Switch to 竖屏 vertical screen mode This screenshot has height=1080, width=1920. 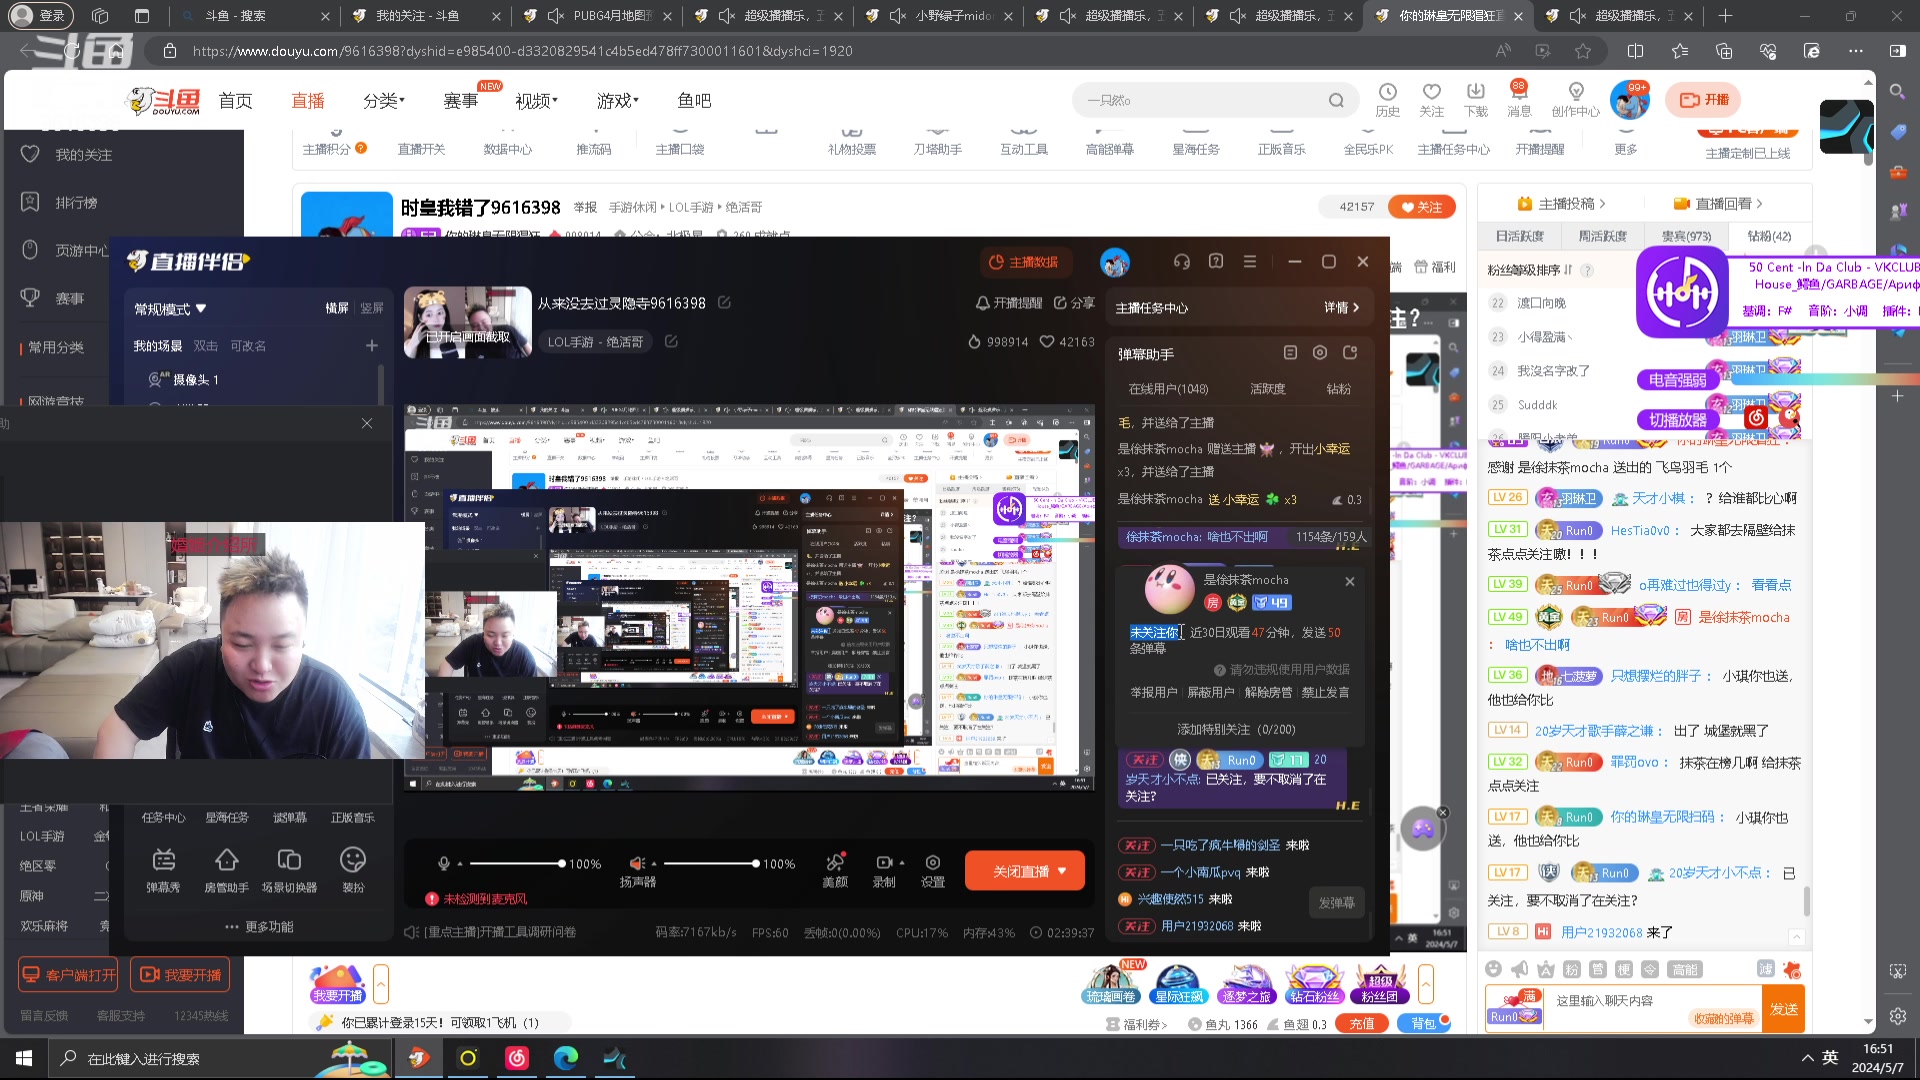372,308
